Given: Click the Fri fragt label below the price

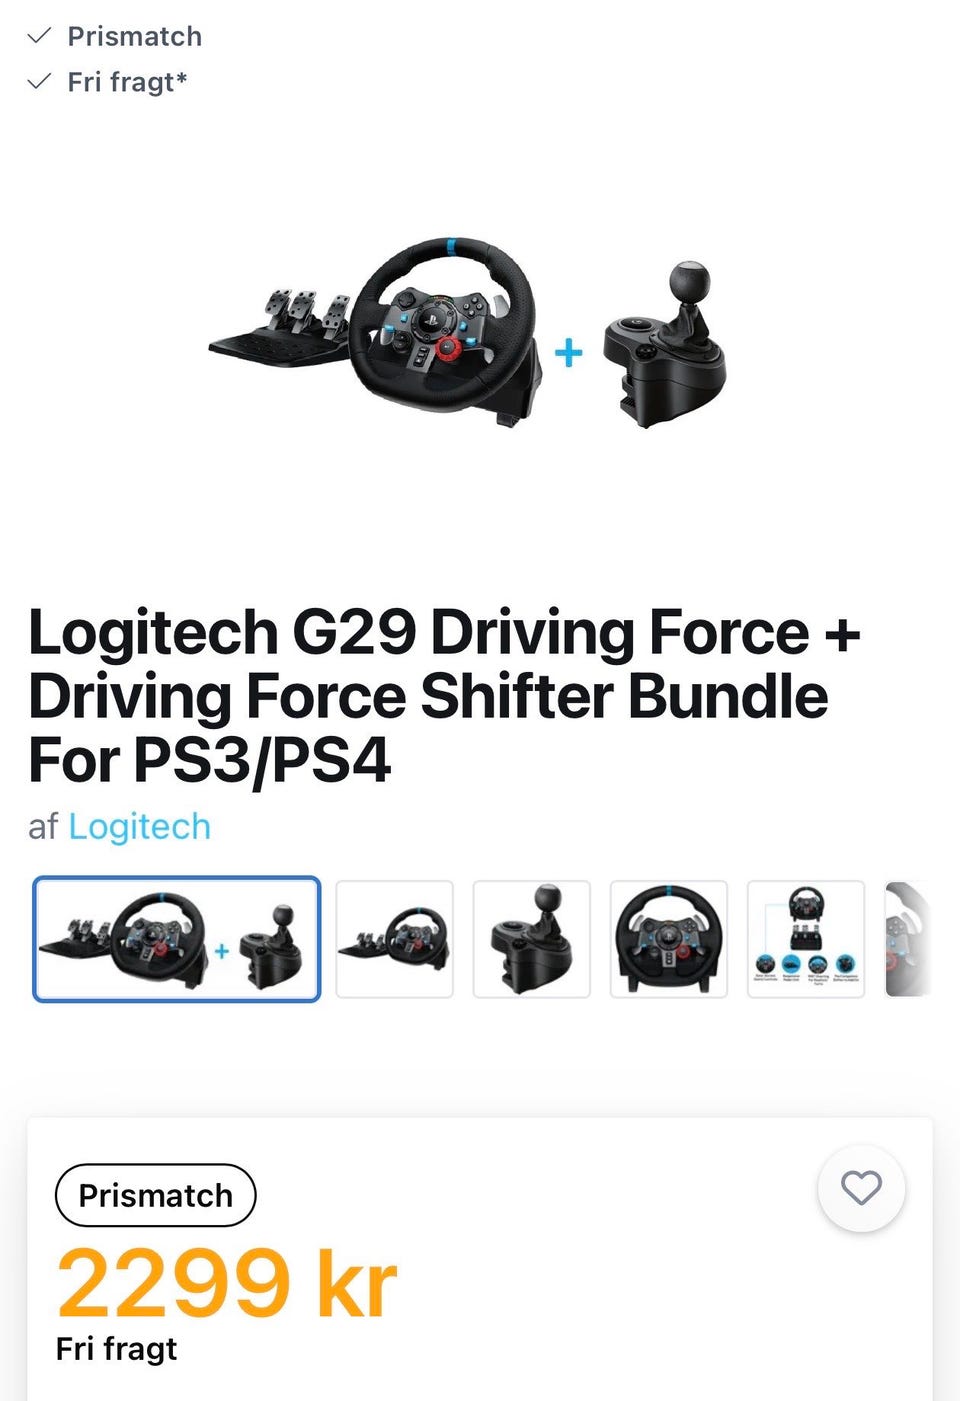Looking at the screenshot, I should click(x=117, y=1349).
